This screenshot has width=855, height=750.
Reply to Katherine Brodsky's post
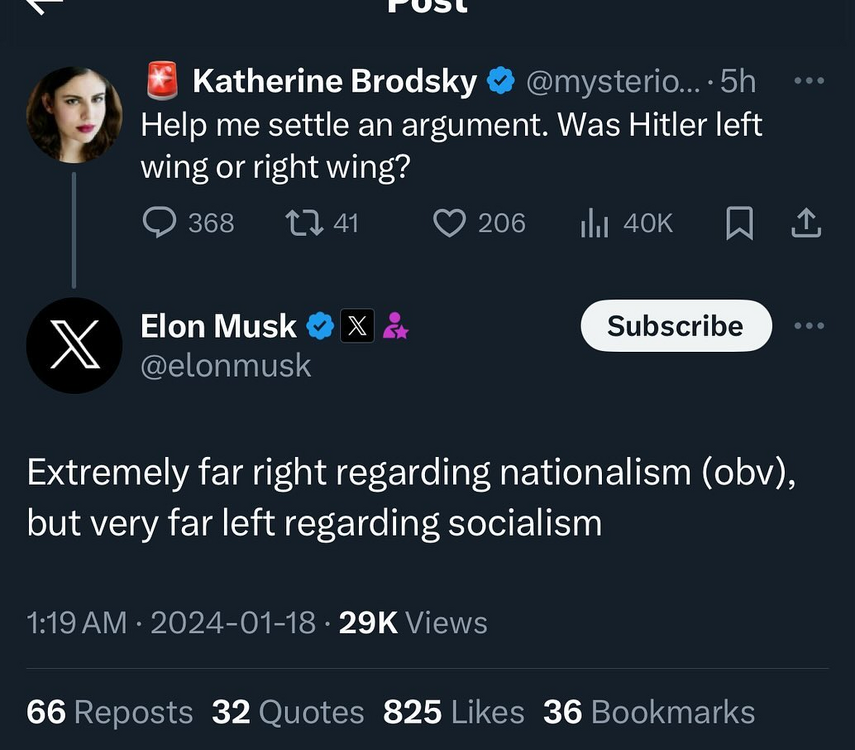[160, 222]
